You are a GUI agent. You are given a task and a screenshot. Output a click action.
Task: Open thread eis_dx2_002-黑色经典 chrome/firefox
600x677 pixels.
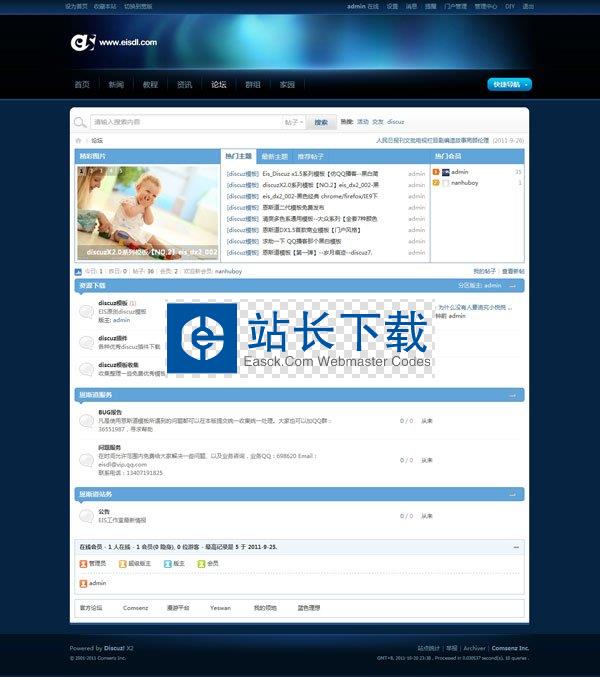pyautogui.click(x=320, y=196)
